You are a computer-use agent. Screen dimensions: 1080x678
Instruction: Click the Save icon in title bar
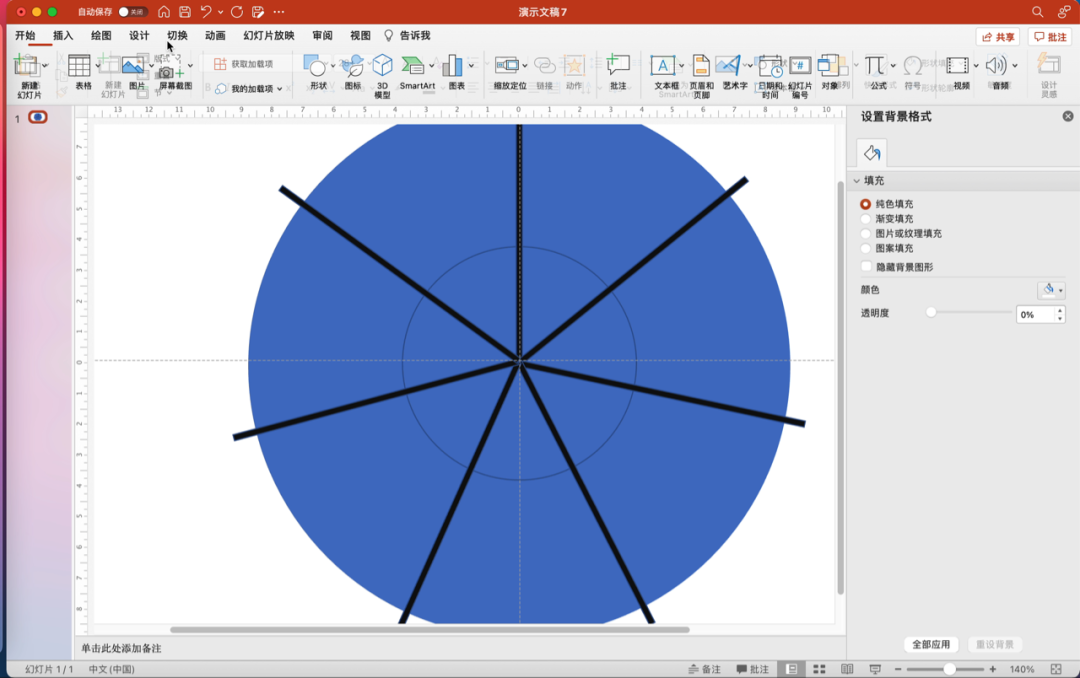click(185, 12)
